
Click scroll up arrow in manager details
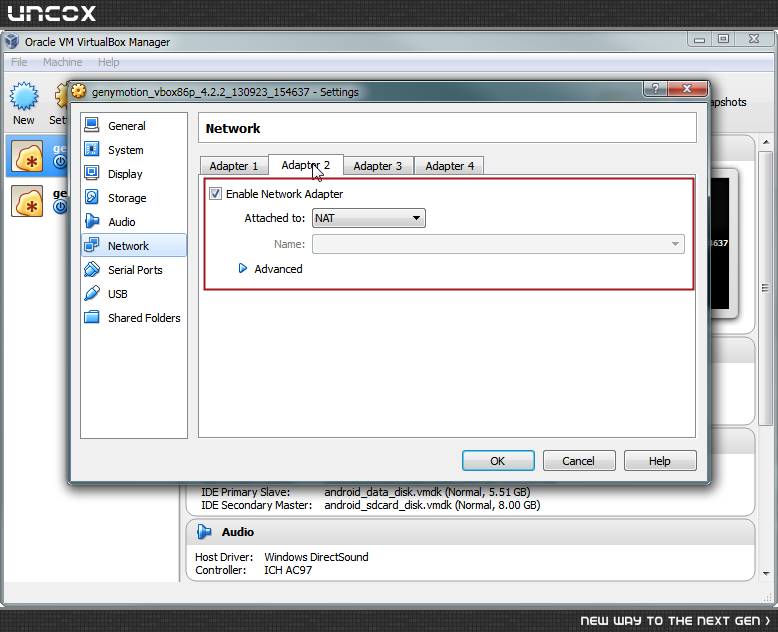pos(766,143)
